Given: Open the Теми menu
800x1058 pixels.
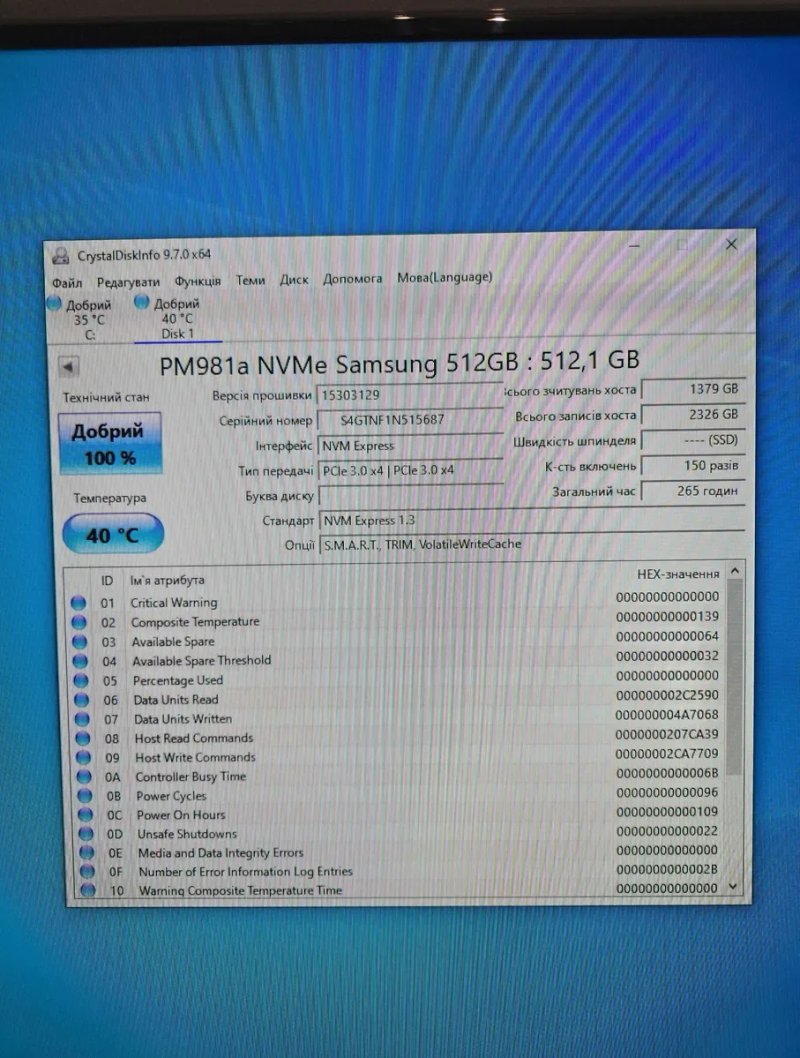Looking at the screenshot, I should point(250,280).
